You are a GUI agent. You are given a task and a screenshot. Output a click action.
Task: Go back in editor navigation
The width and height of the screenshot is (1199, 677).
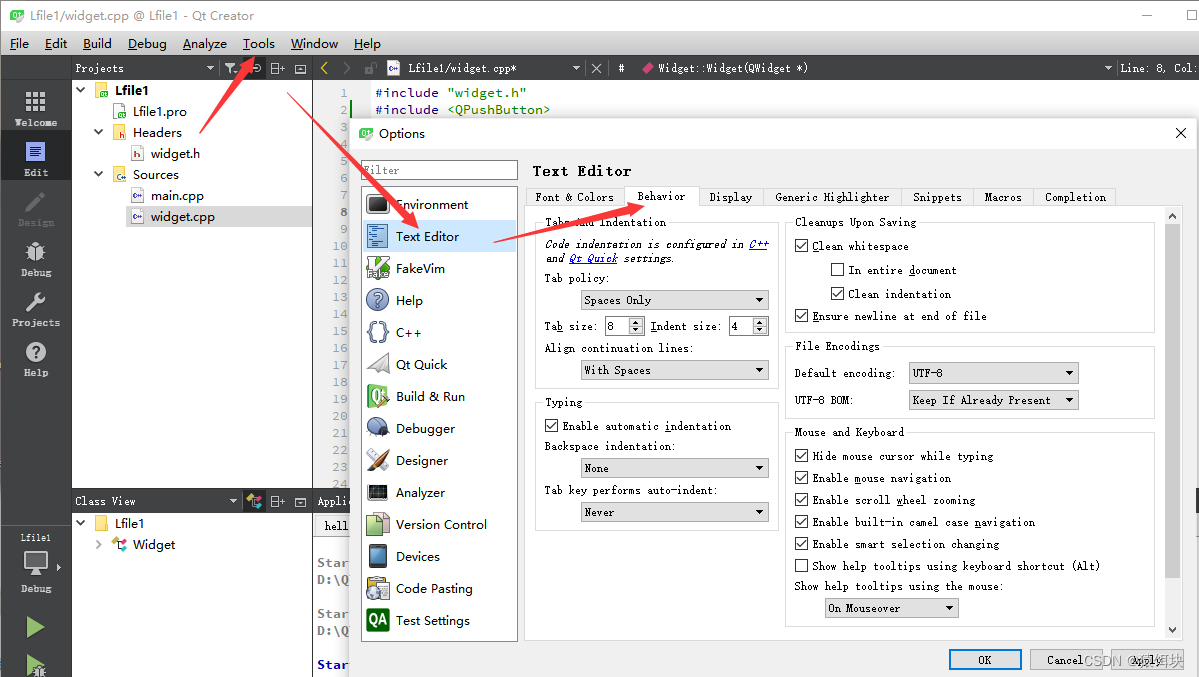pyautogui.click(x=324, y=68)
